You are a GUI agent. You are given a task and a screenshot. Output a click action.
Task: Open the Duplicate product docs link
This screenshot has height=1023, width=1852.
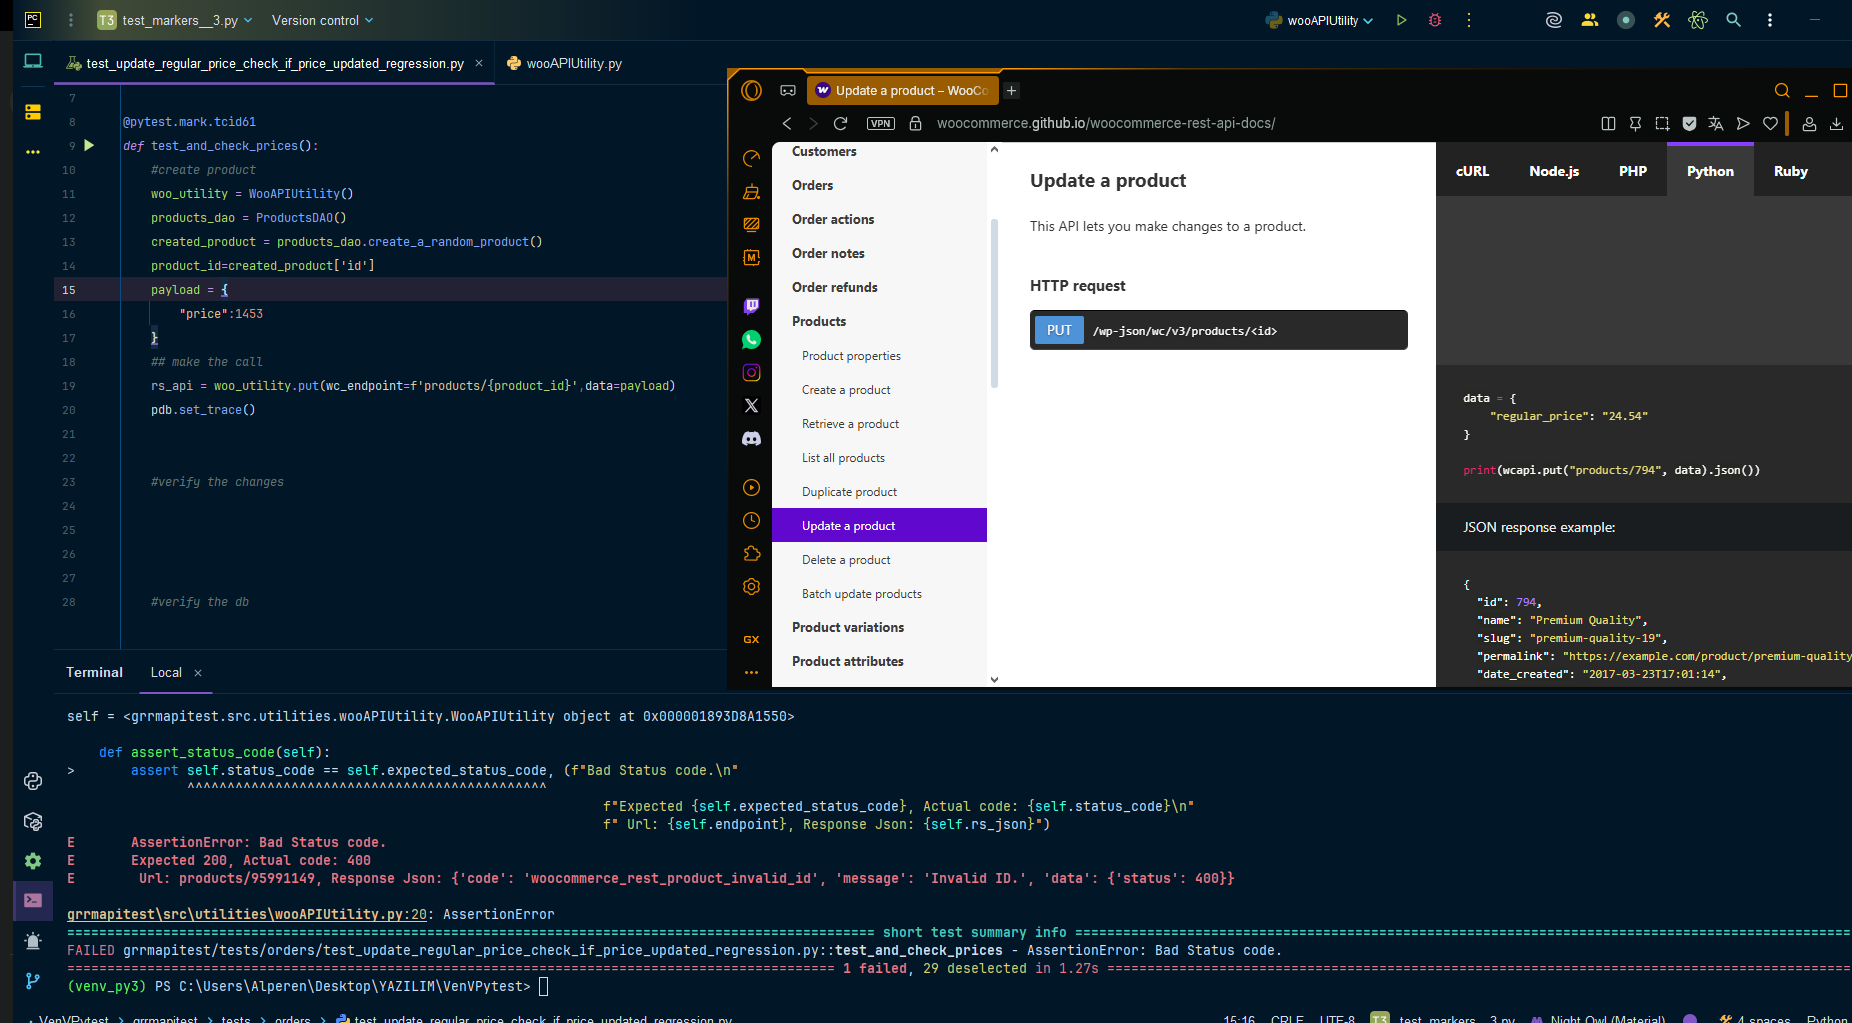click(x=849, y=492)
